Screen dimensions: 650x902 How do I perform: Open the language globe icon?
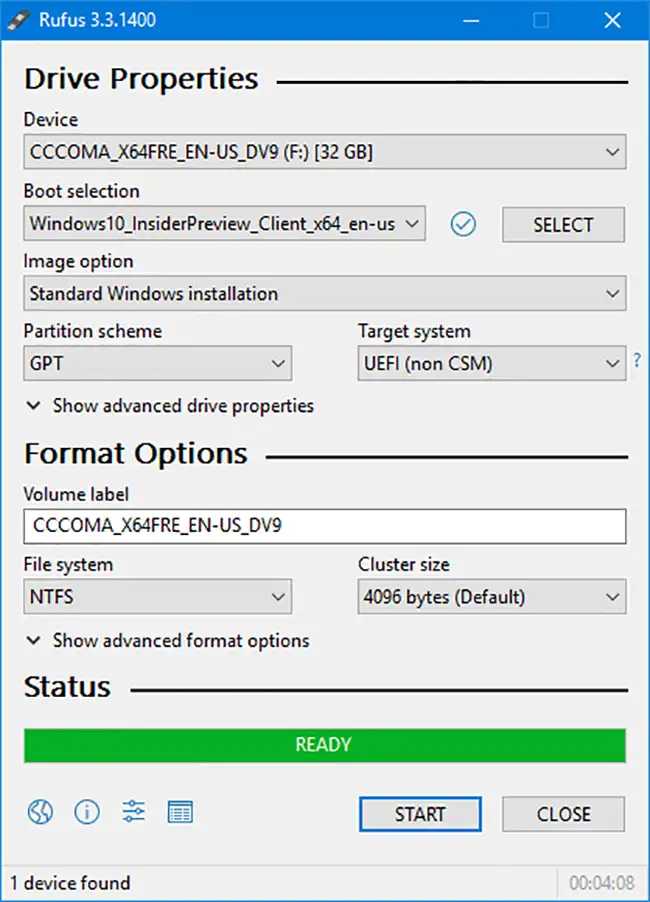tap(40, 812)
